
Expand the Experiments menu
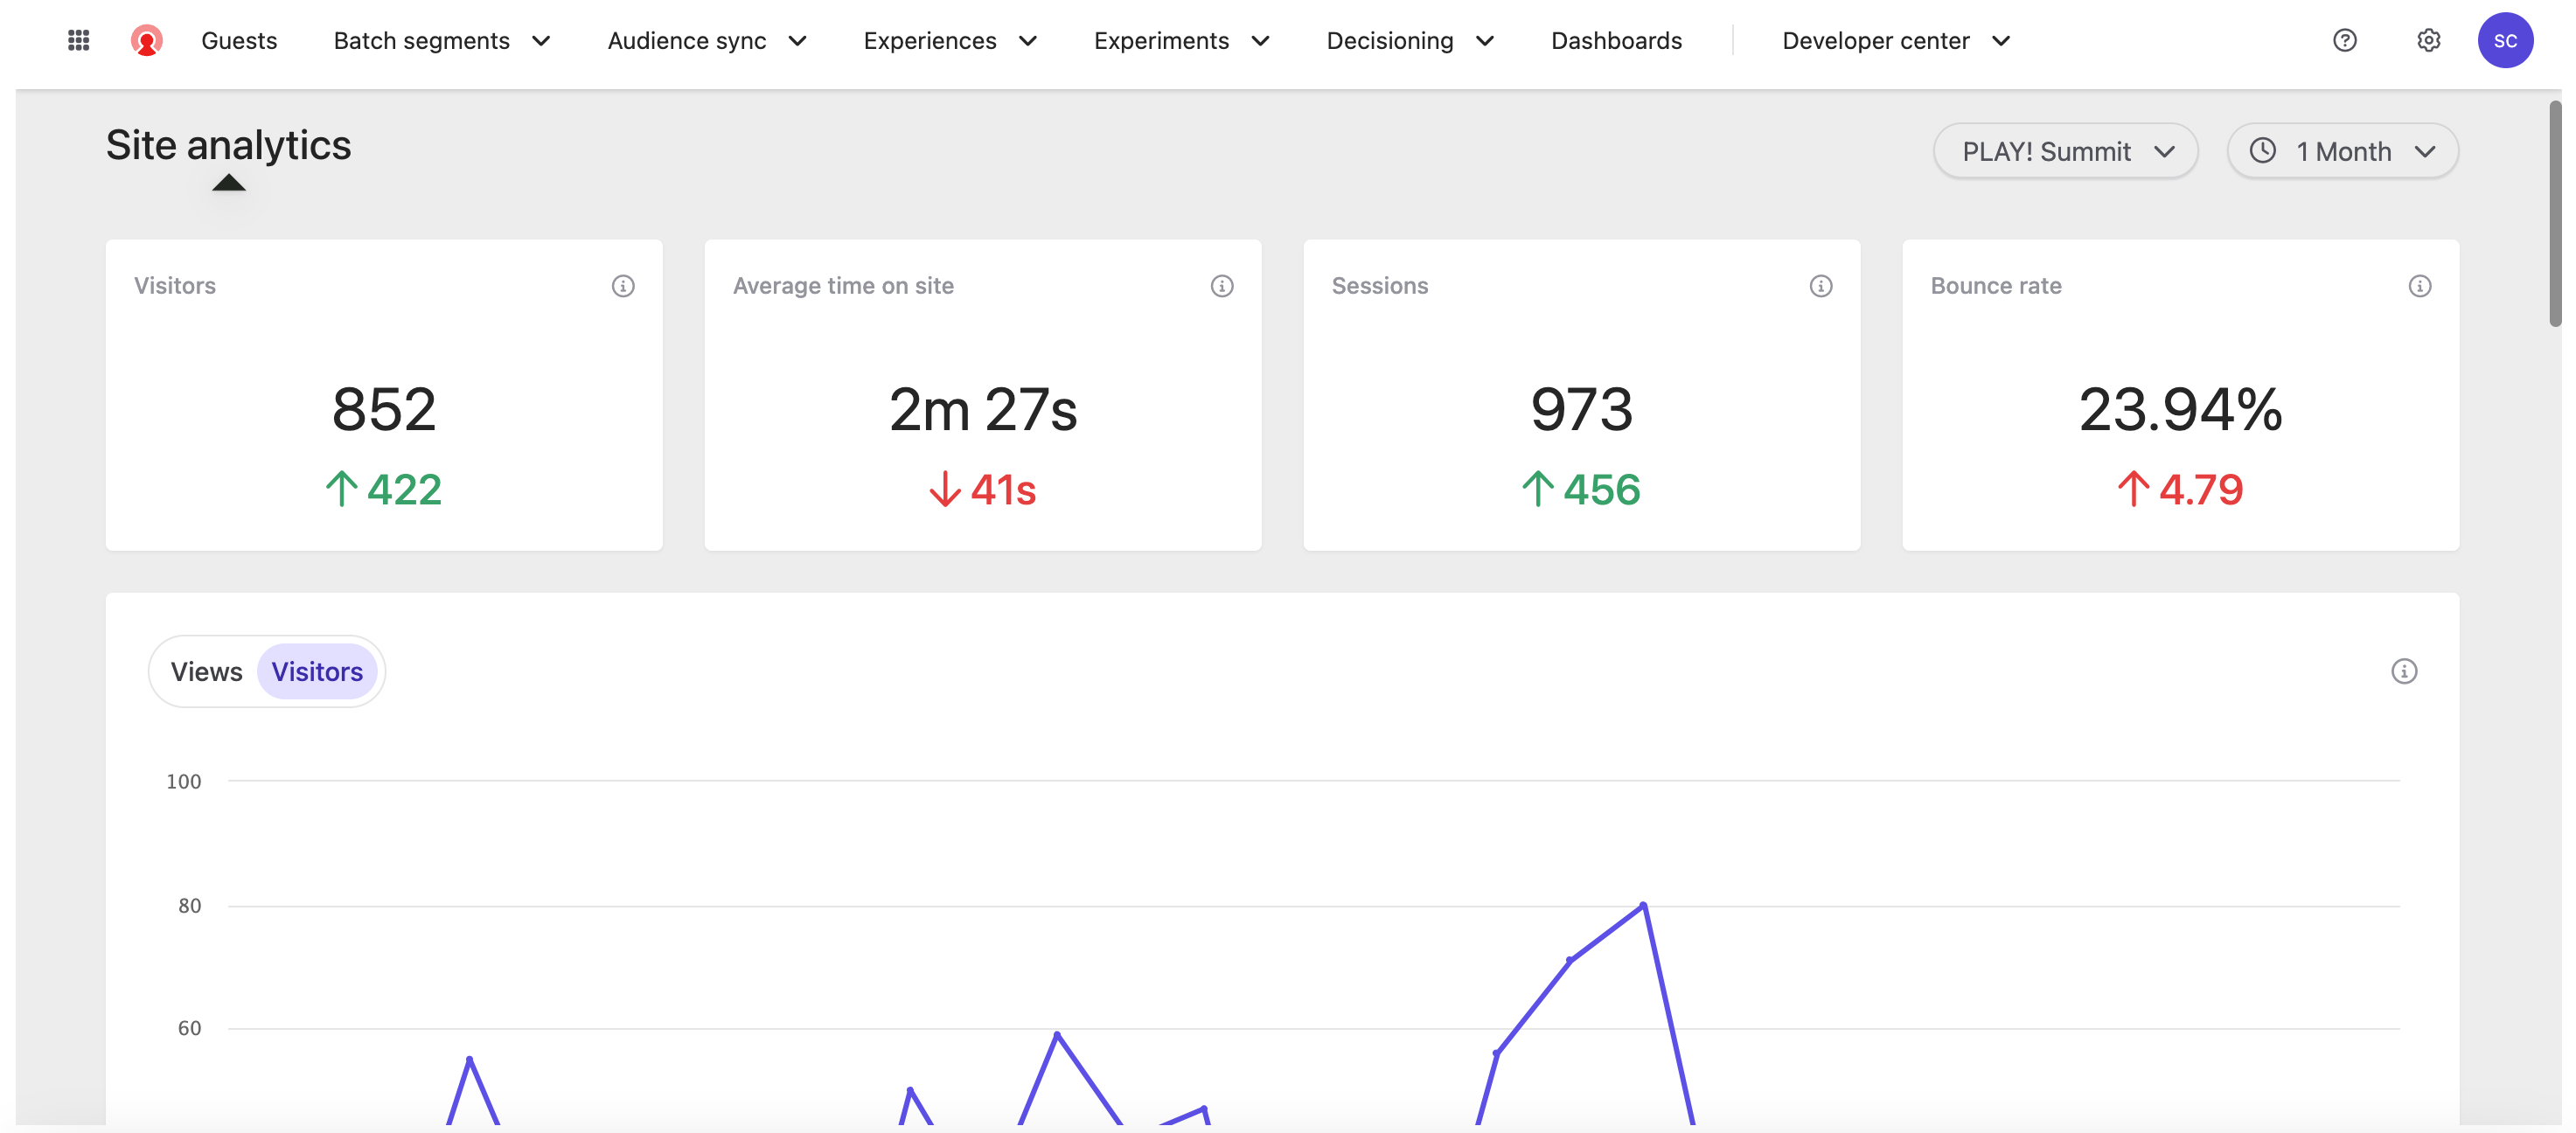tap(1180, 40)
